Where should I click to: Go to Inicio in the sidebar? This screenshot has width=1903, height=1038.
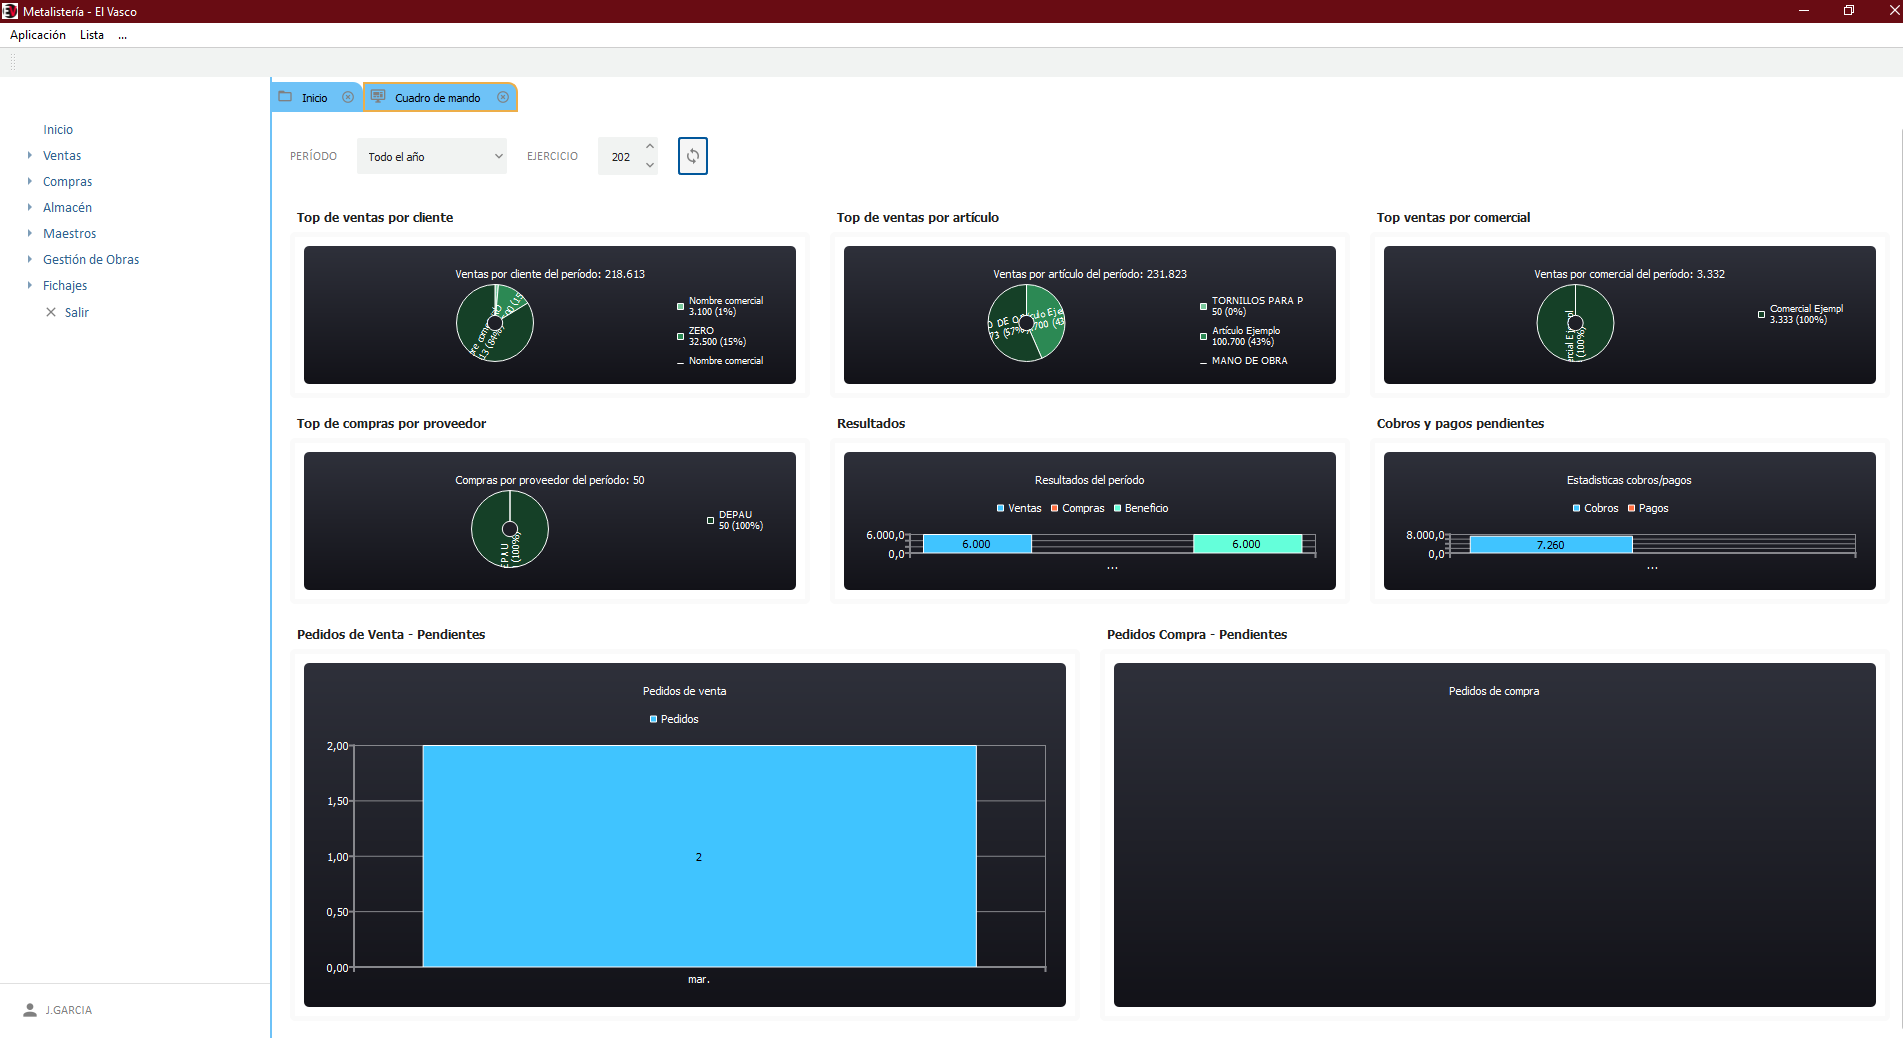[x=58, y=129]
